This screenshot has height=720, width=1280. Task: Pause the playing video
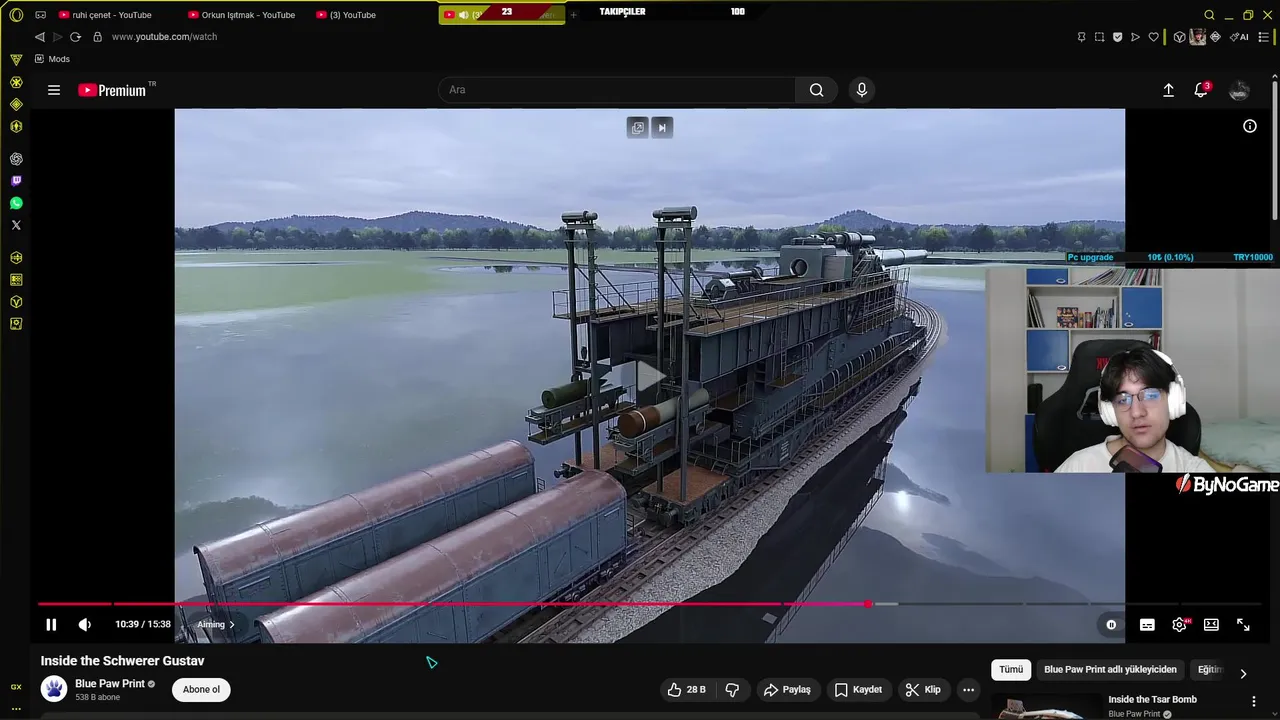[x=51, y=624]
